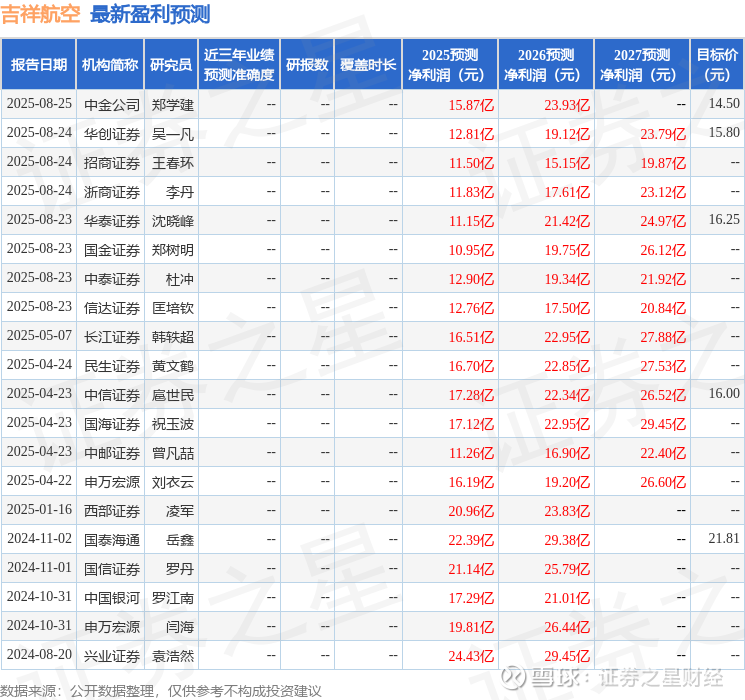745x700 pixels.
Task: Click institution 中国银河
Action: [x=112, y=597]
